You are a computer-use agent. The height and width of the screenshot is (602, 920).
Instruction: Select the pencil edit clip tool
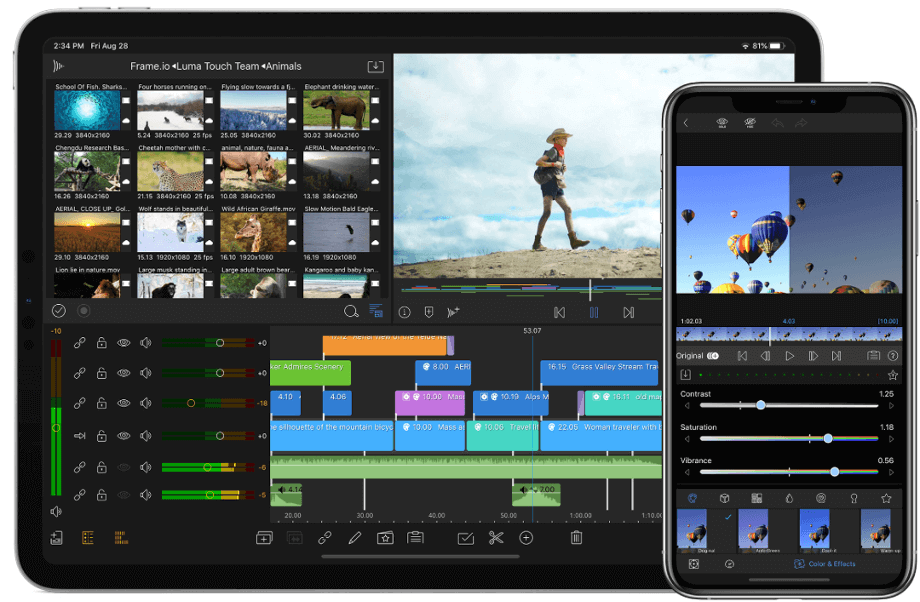pyautogui.click(x=354, y=538)
